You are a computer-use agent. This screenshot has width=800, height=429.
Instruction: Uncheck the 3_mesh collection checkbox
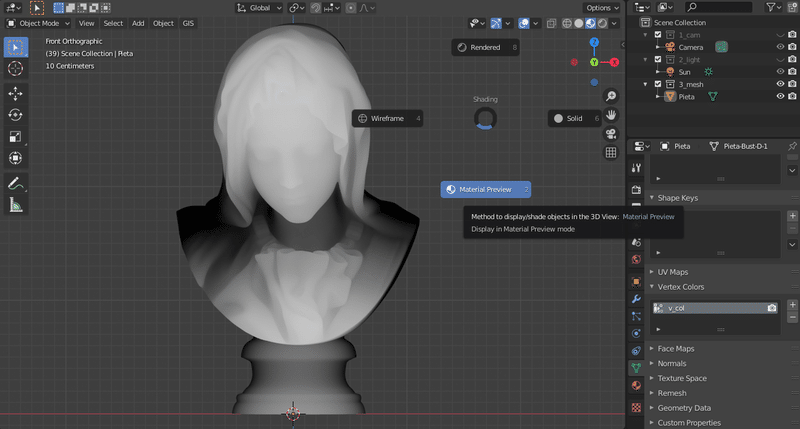(x=658, y=84)
